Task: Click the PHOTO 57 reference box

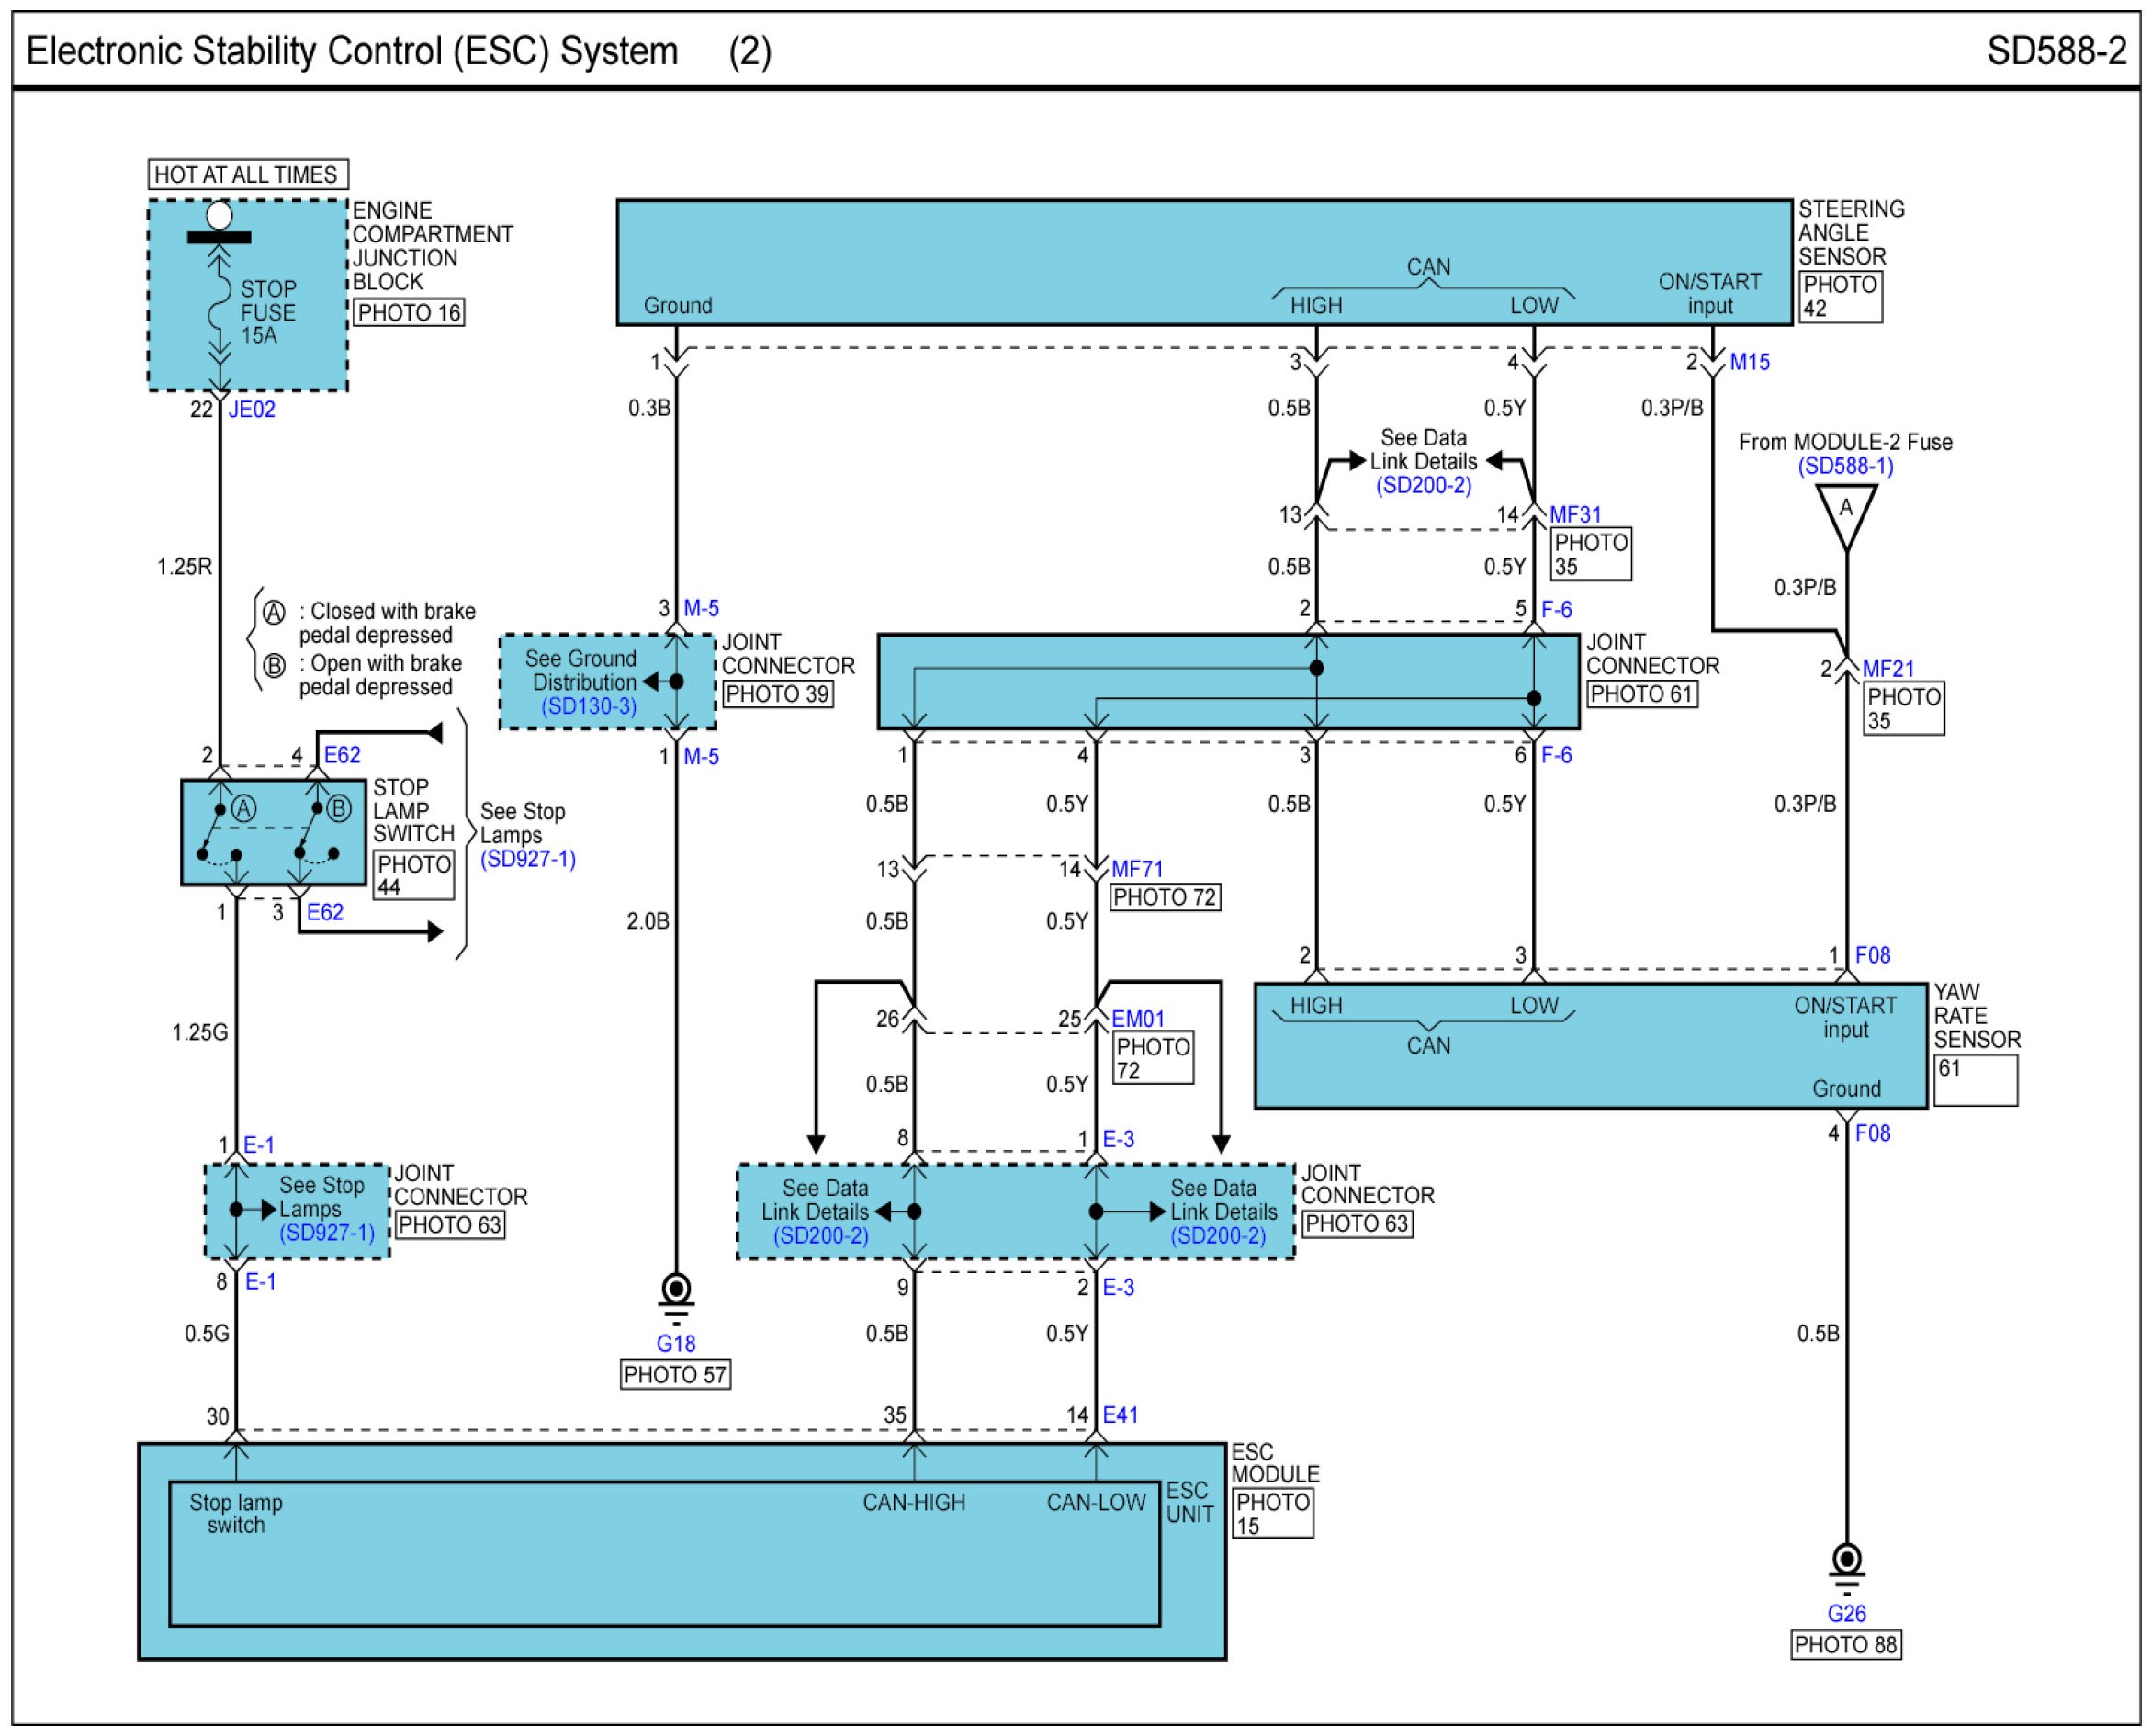Action: click(675, 1375)
